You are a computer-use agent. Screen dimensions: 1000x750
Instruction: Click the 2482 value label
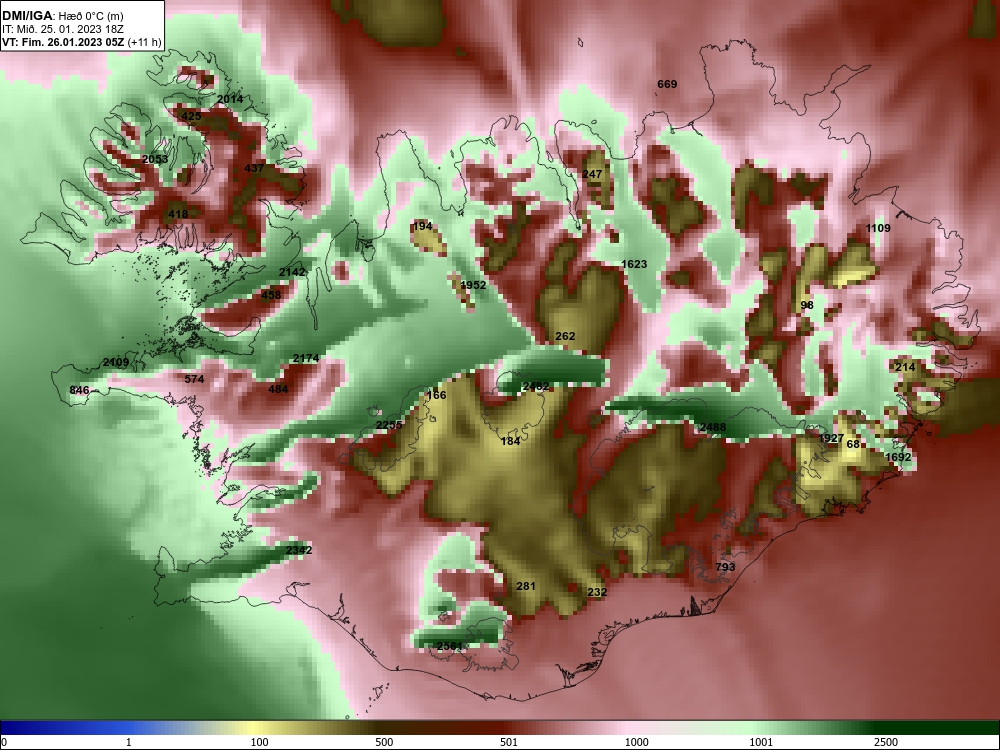(x=536, y=386)
